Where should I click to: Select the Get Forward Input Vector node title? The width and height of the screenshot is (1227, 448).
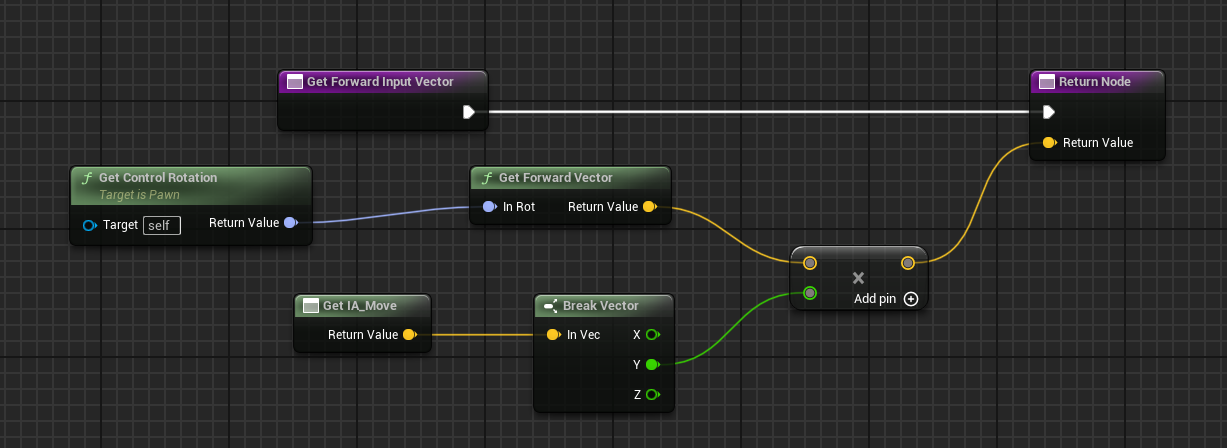tap(380, 82)
